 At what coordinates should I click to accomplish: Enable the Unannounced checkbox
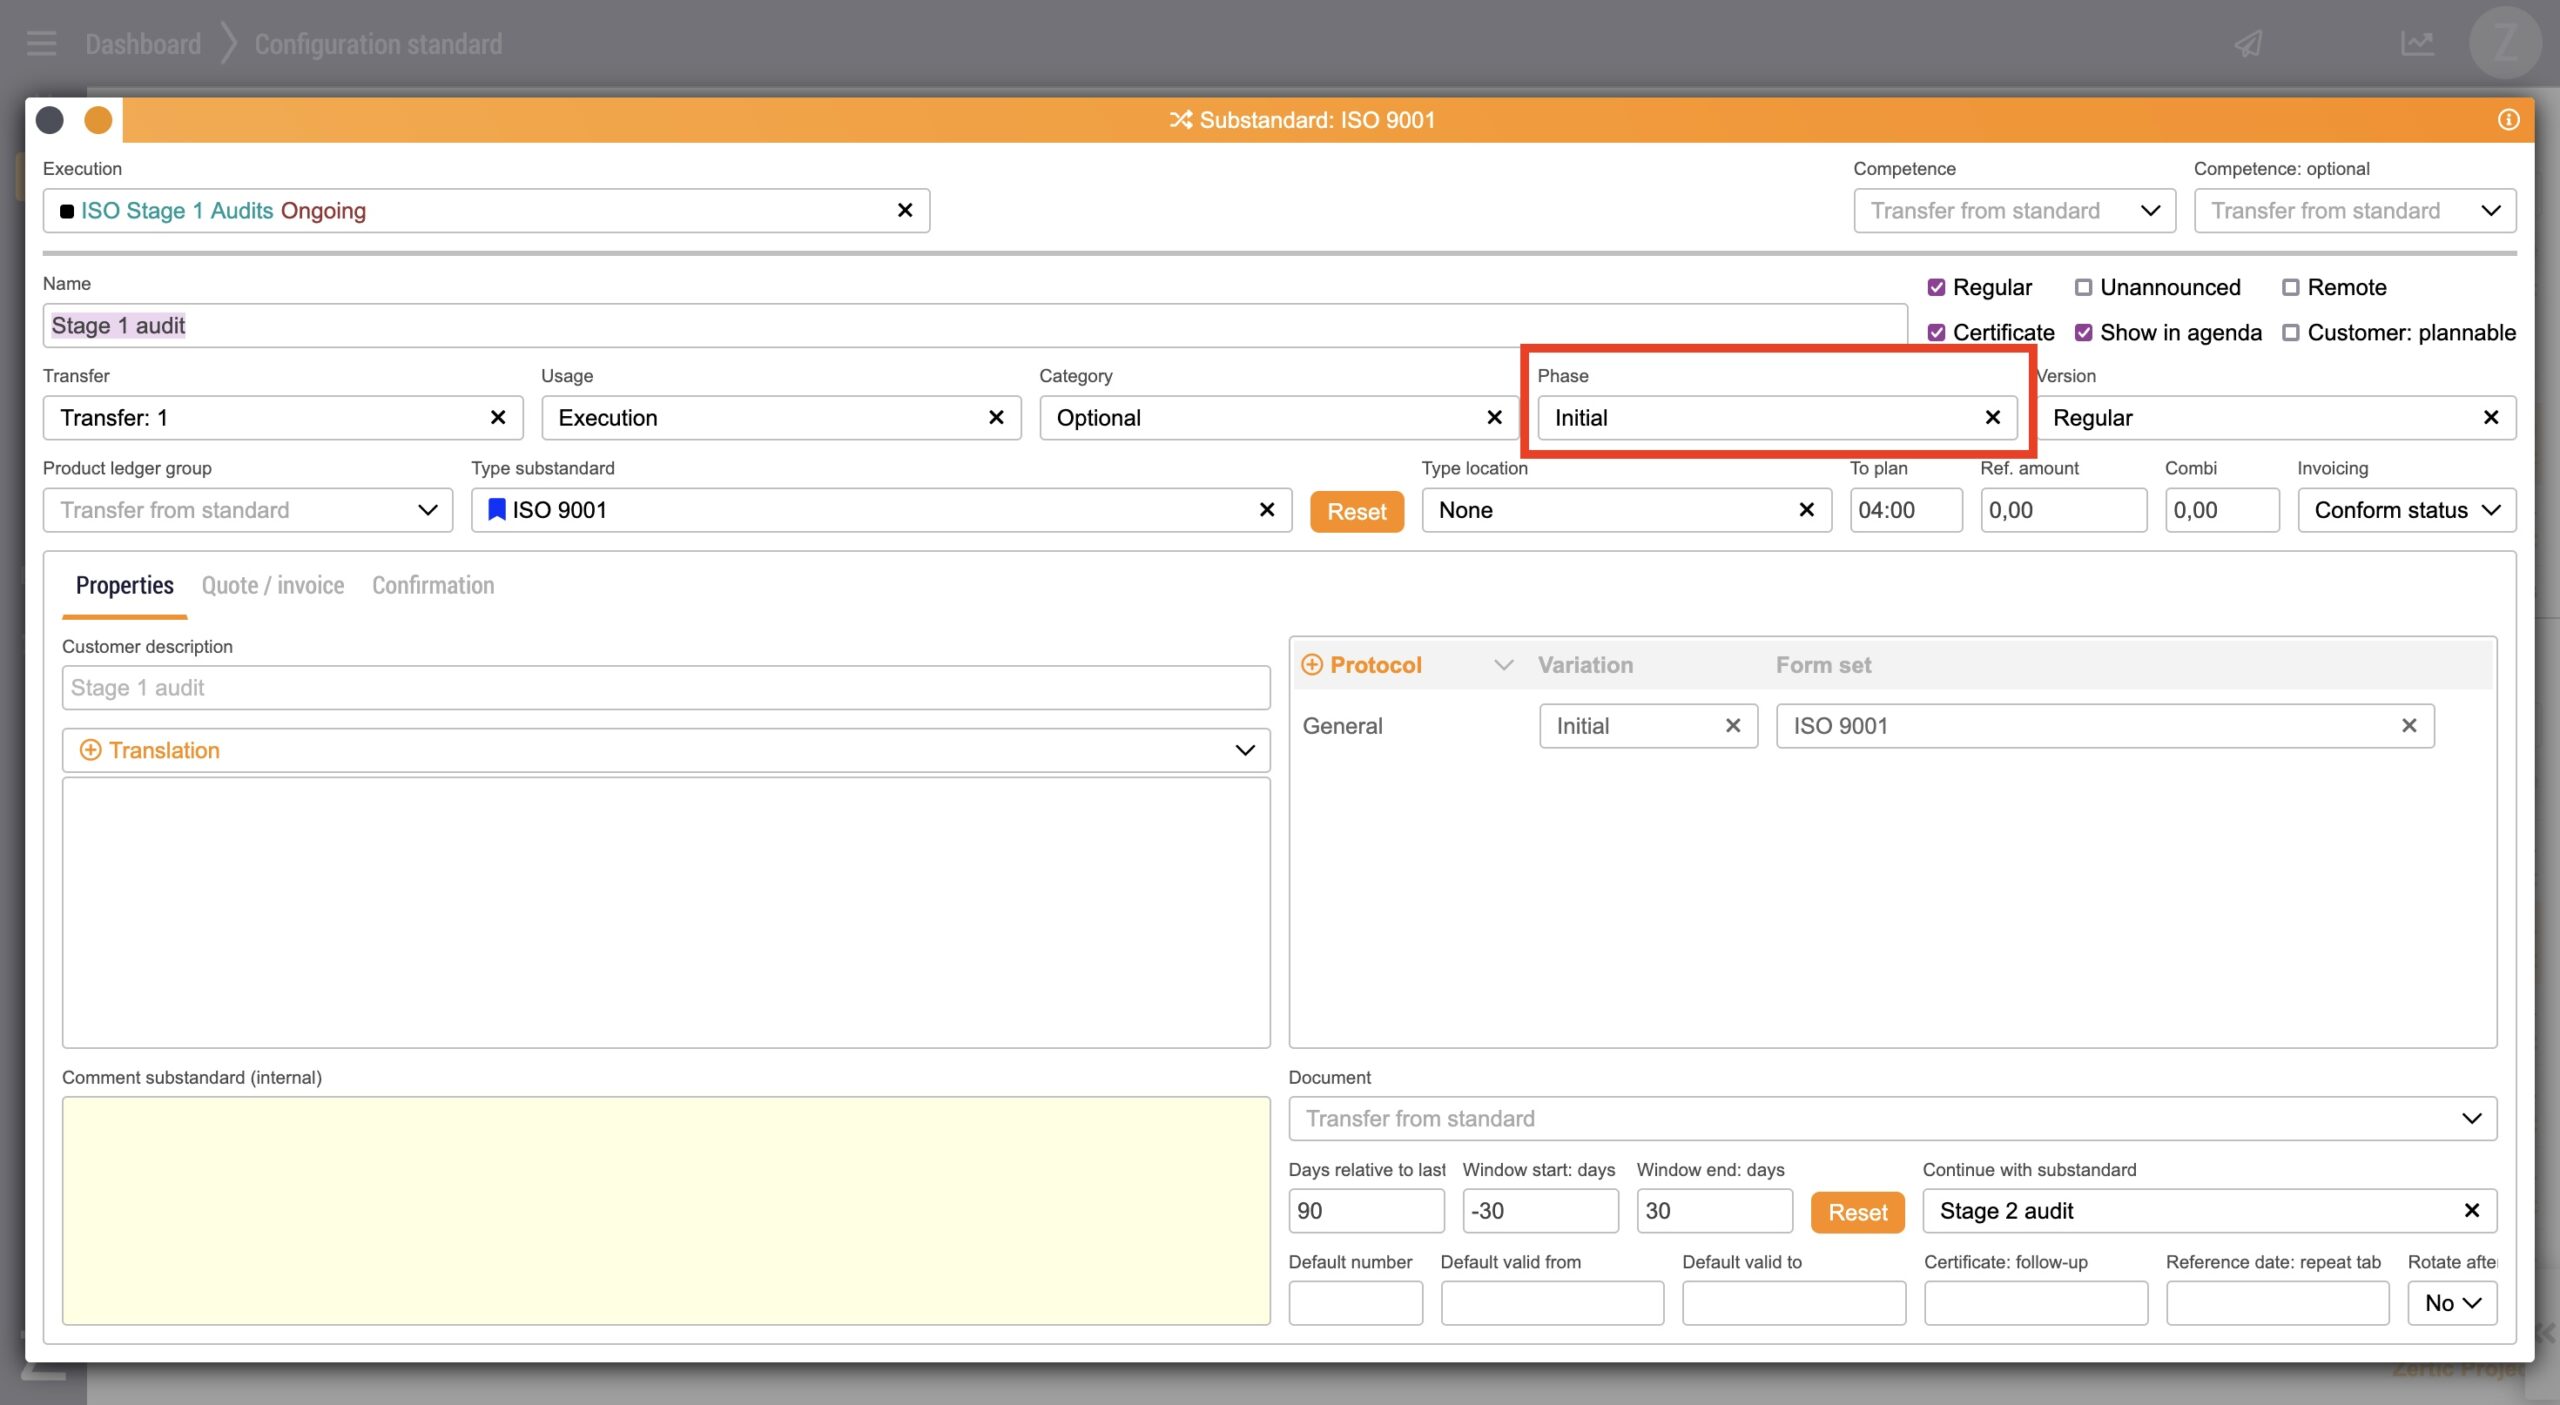[2083, 288]
